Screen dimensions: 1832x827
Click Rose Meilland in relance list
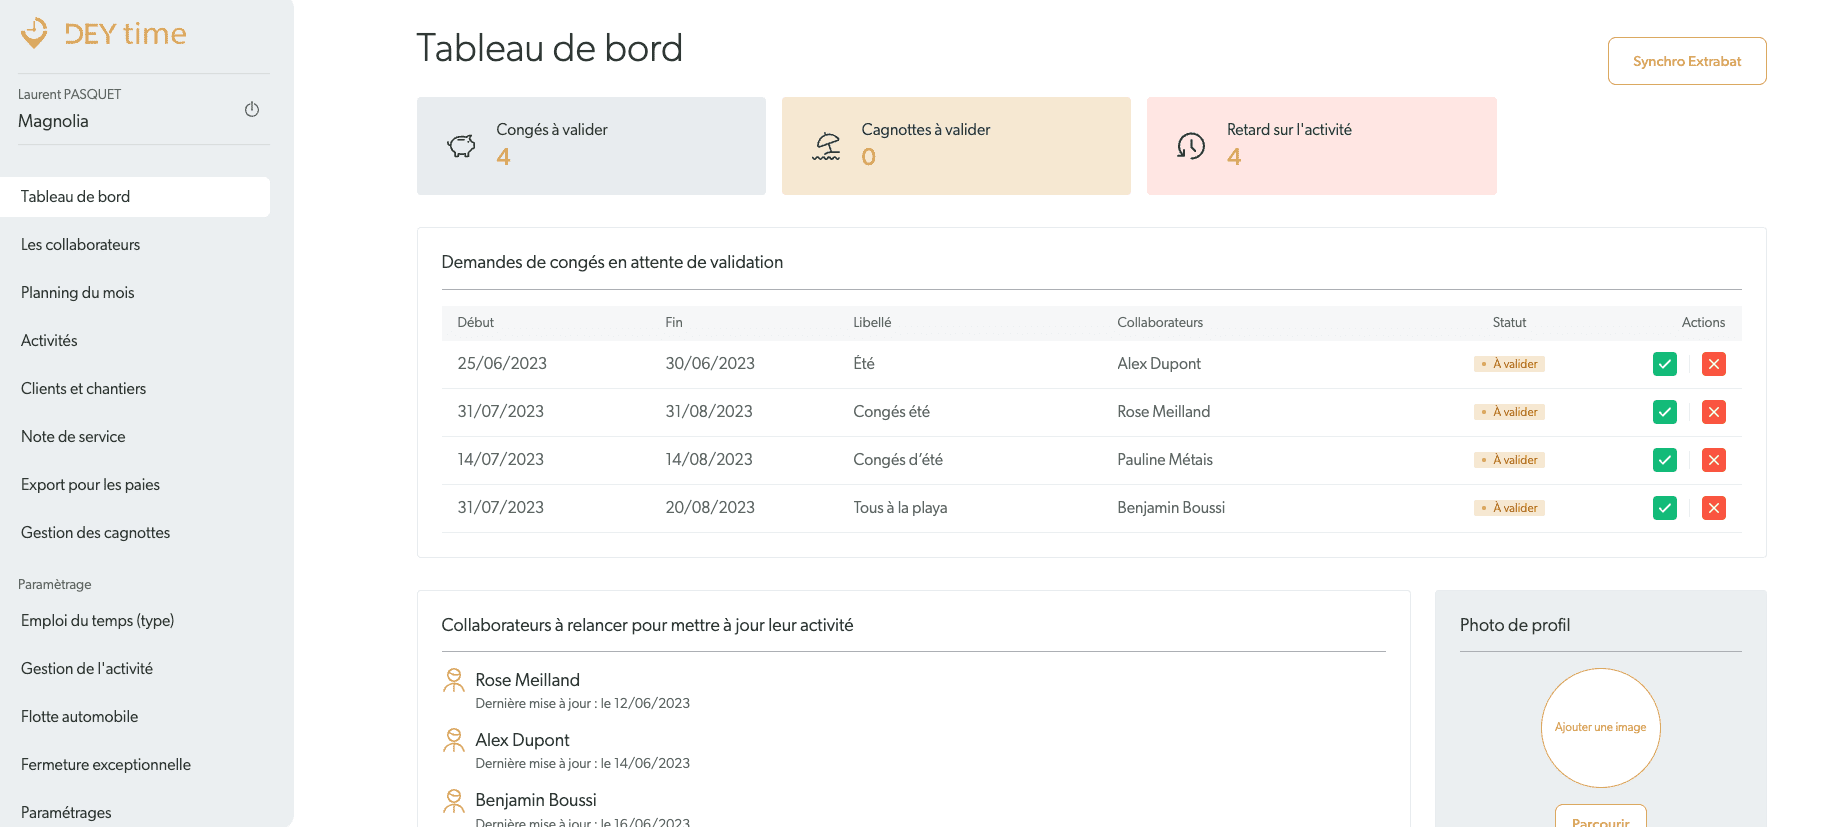[527, 680]
